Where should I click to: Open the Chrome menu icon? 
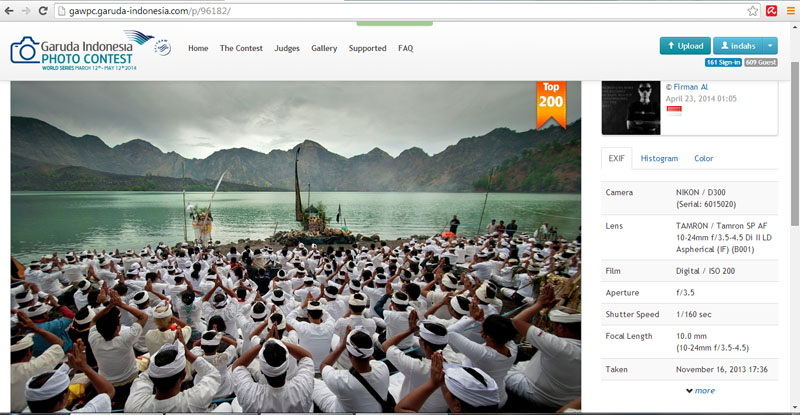(x=790, y=11)
